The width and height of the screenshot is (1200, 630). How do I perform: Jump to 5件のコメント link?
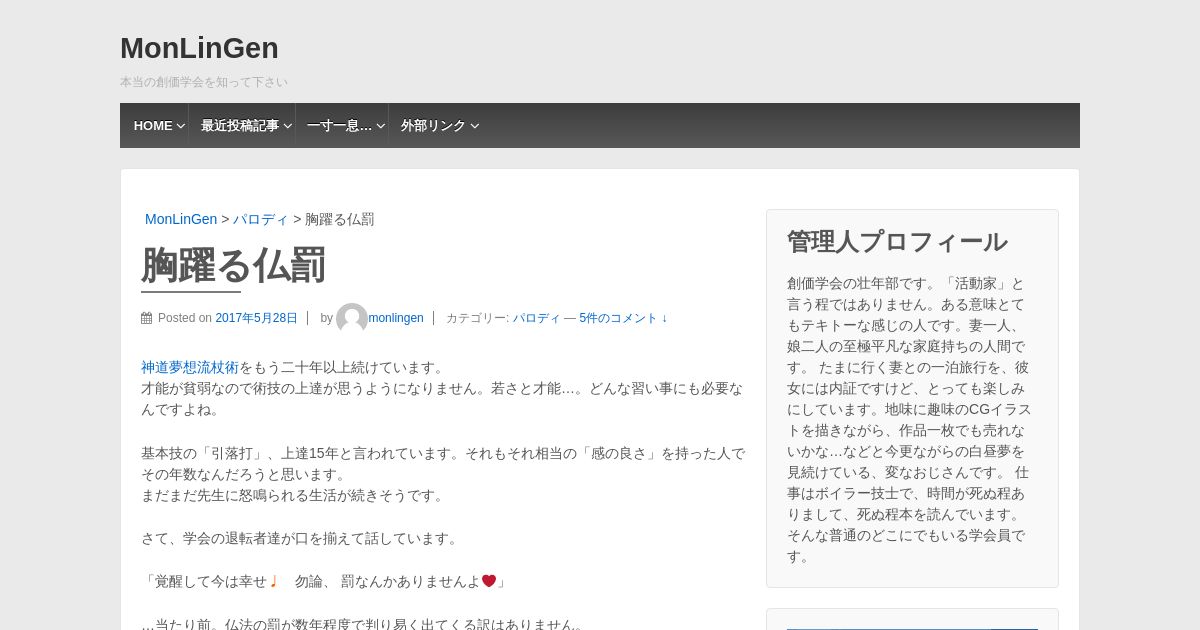[x=623, y=318]
